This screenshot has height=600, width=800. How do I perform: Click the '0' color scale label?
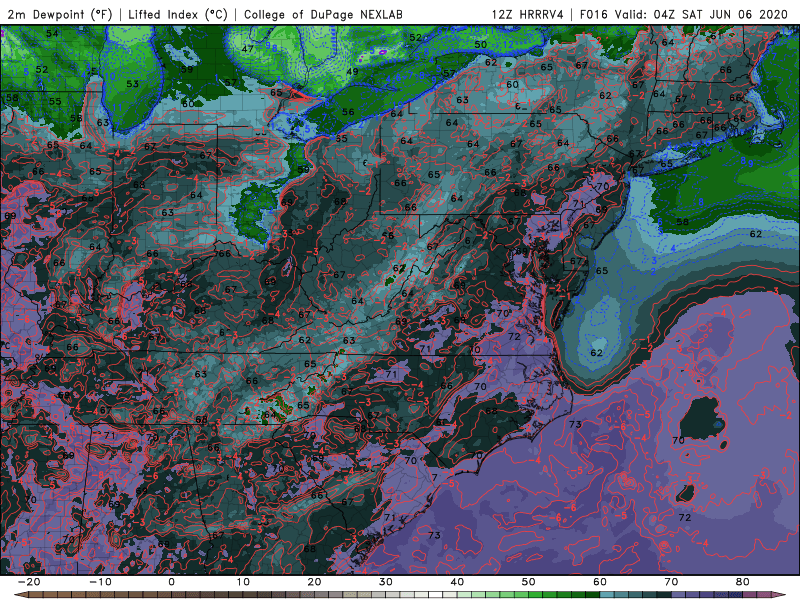[171, 582]
